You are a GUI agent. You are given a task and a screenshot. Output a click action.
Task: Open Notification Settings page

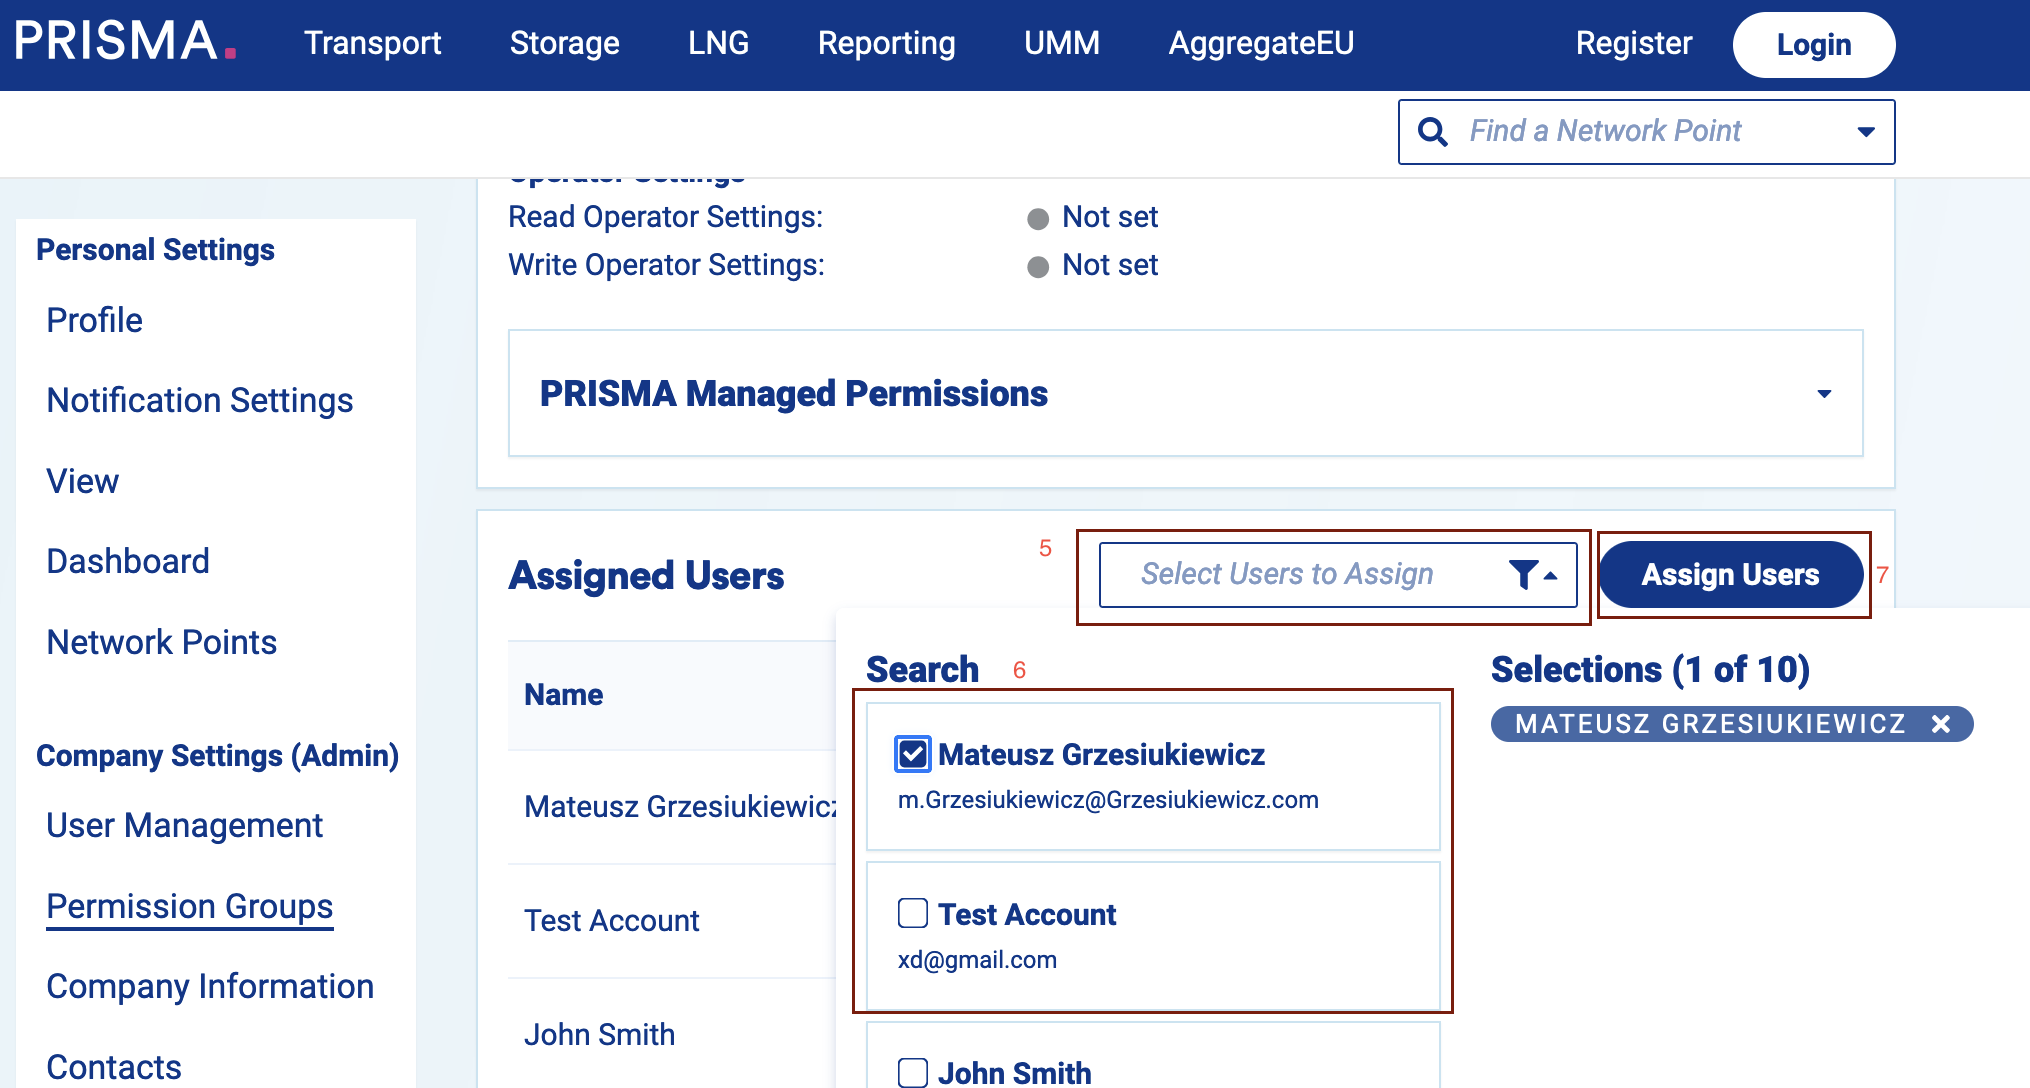tap(199, 400)
